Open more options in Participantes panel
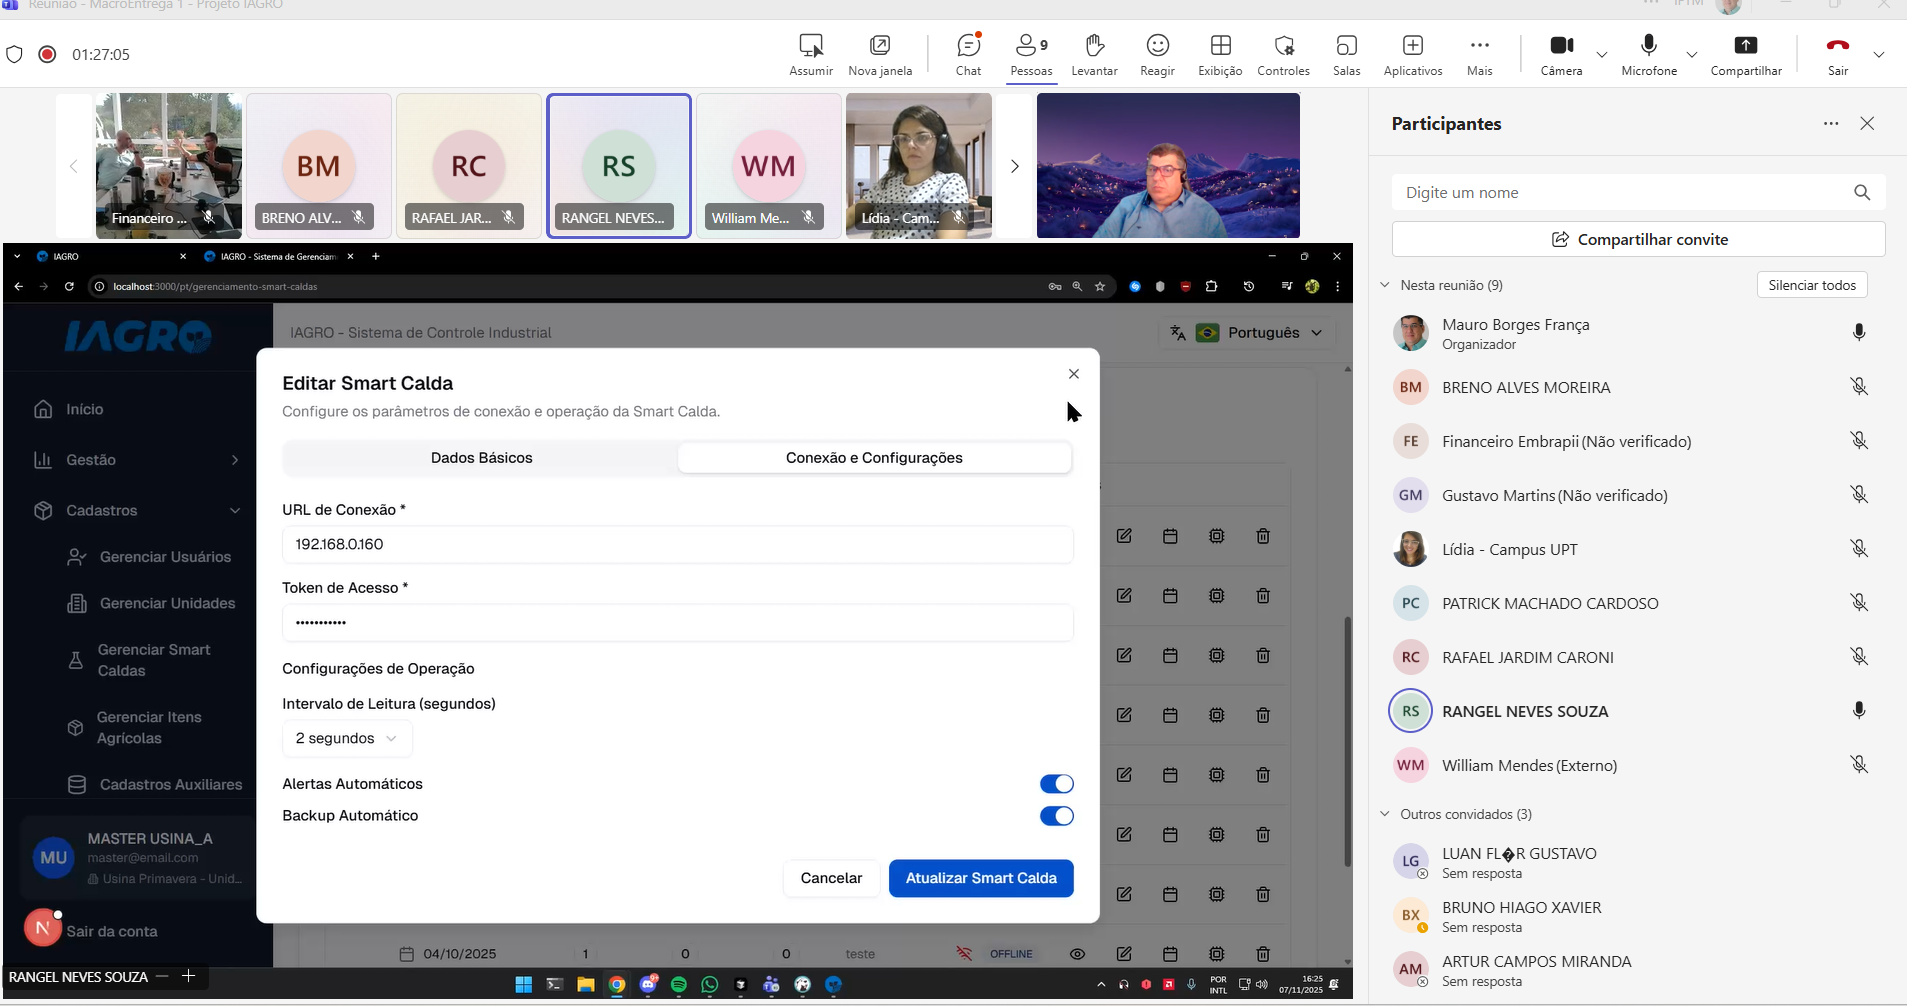 1831,124
